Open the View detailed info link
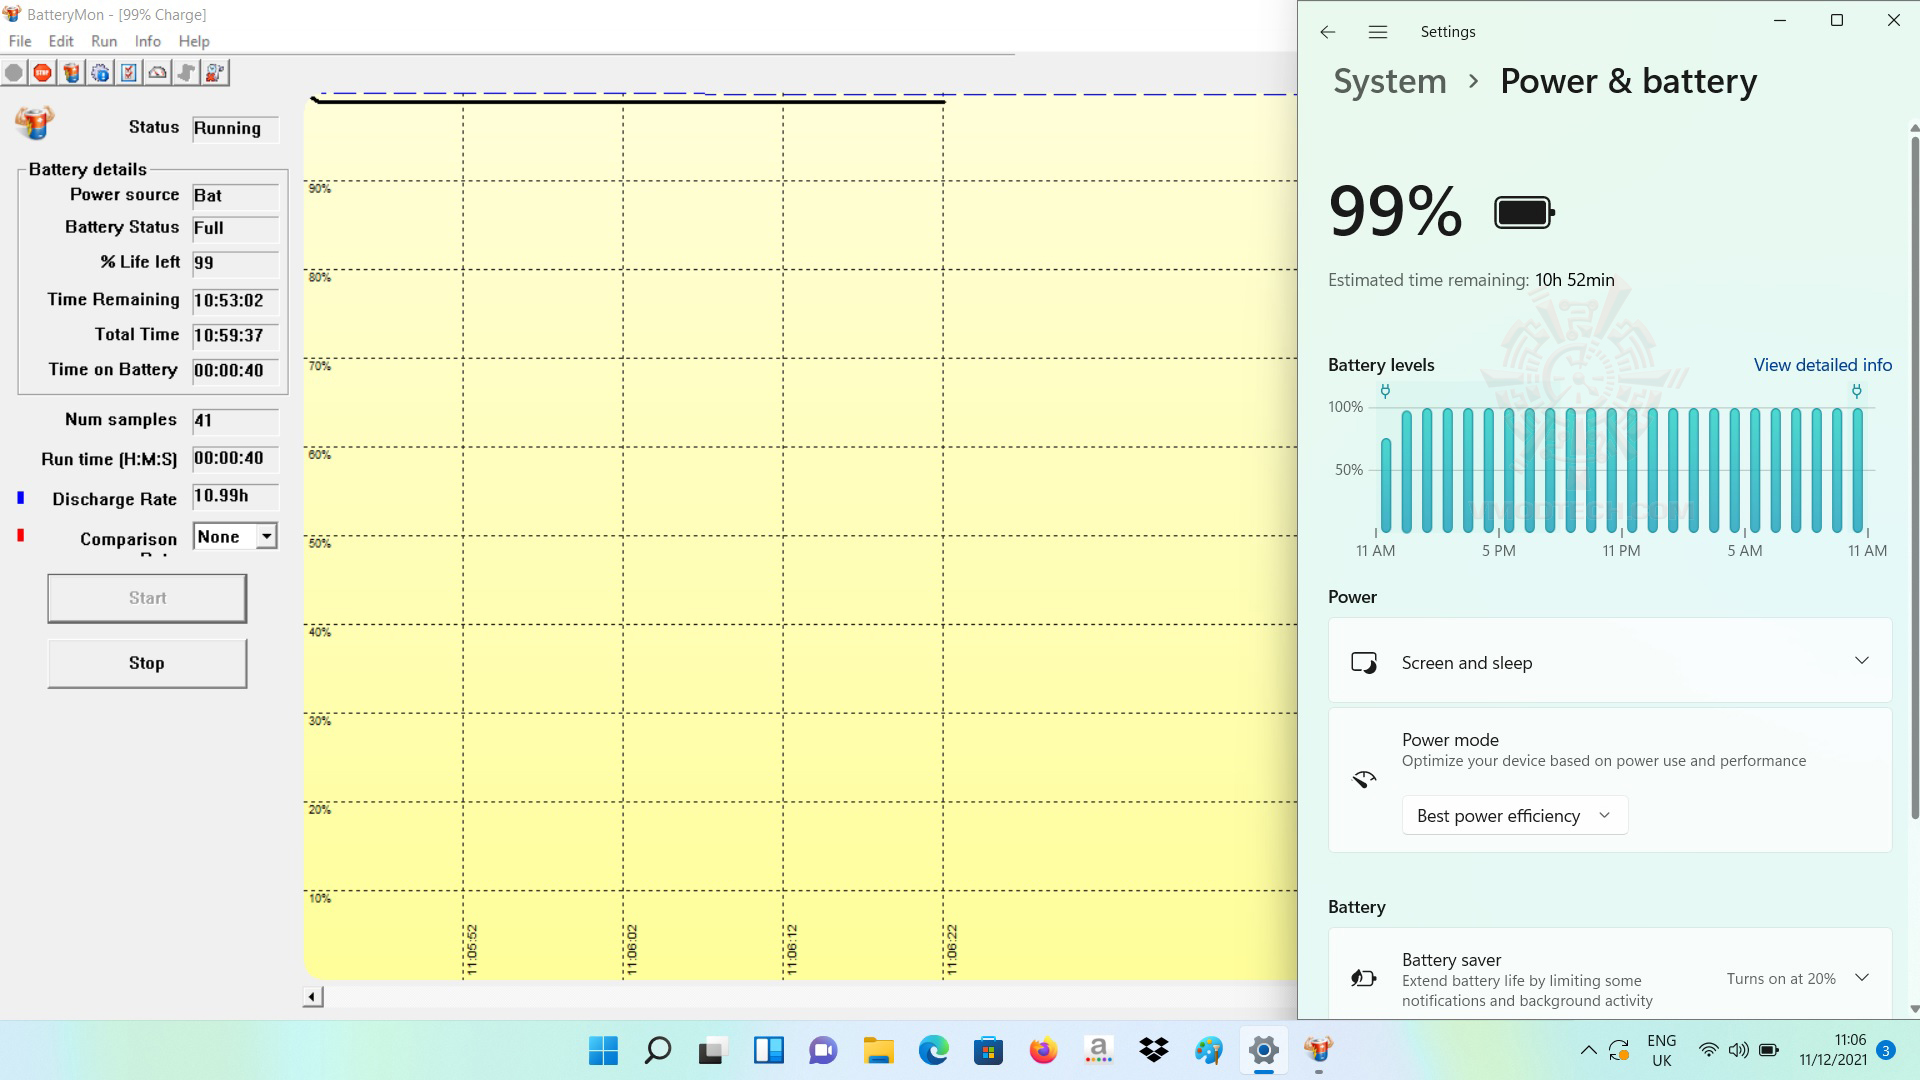Viewport: 1920px width, 1080px height. tap(1822, 365)
